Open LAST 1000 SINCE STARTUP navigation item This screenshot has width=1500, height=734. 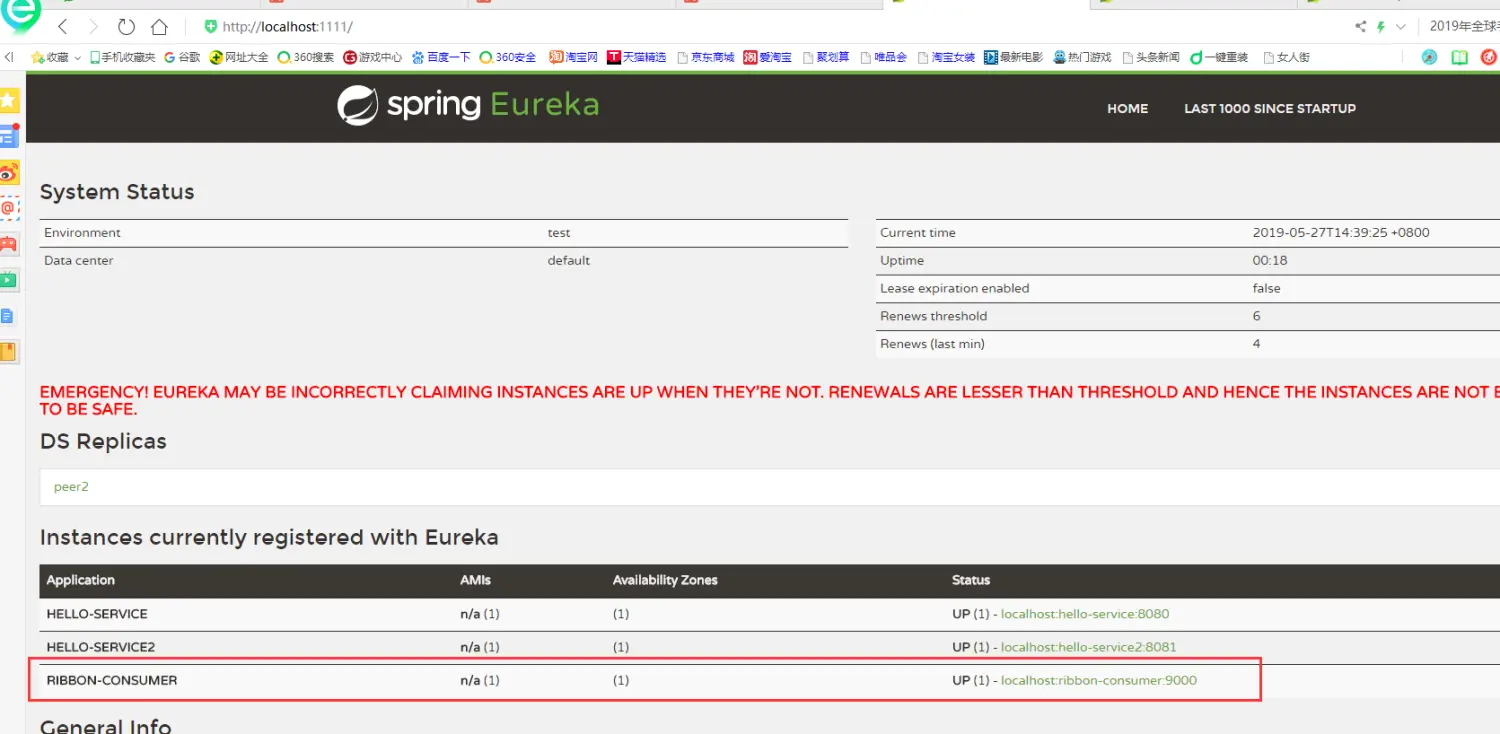(x=1270, y=108)
